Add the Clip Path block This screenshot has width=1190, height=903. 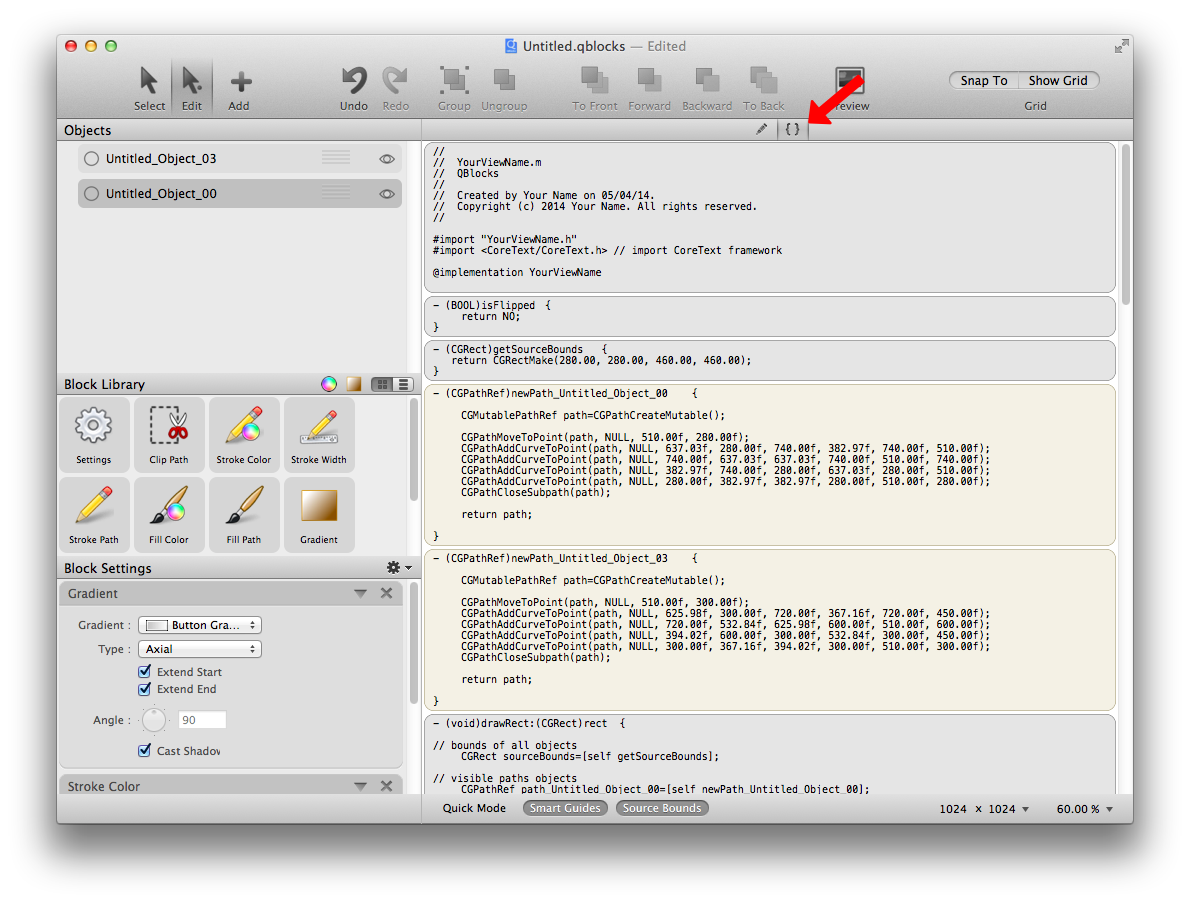pos(168,433)
